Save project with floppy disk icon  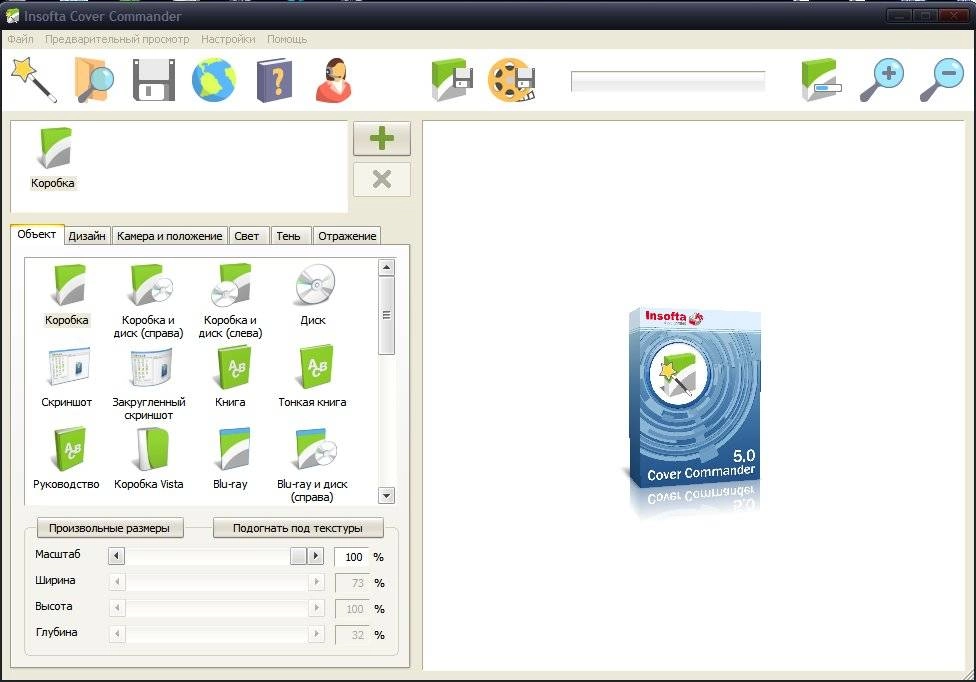pos(154,80)
